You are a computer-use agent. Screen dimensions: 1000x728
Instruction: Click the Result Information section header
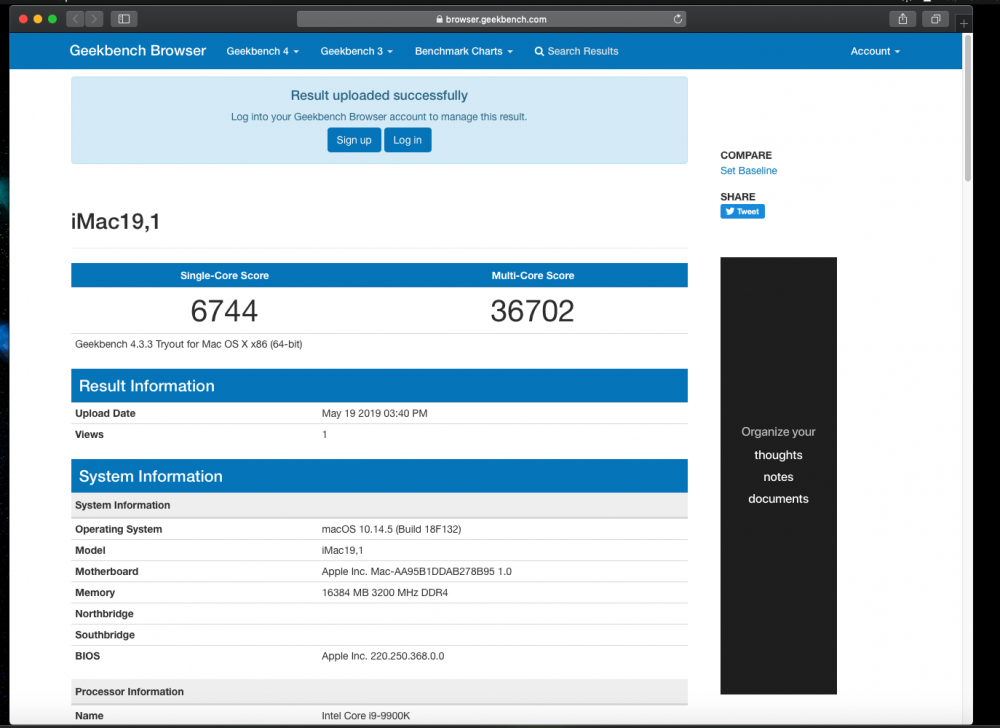point(379,386)
